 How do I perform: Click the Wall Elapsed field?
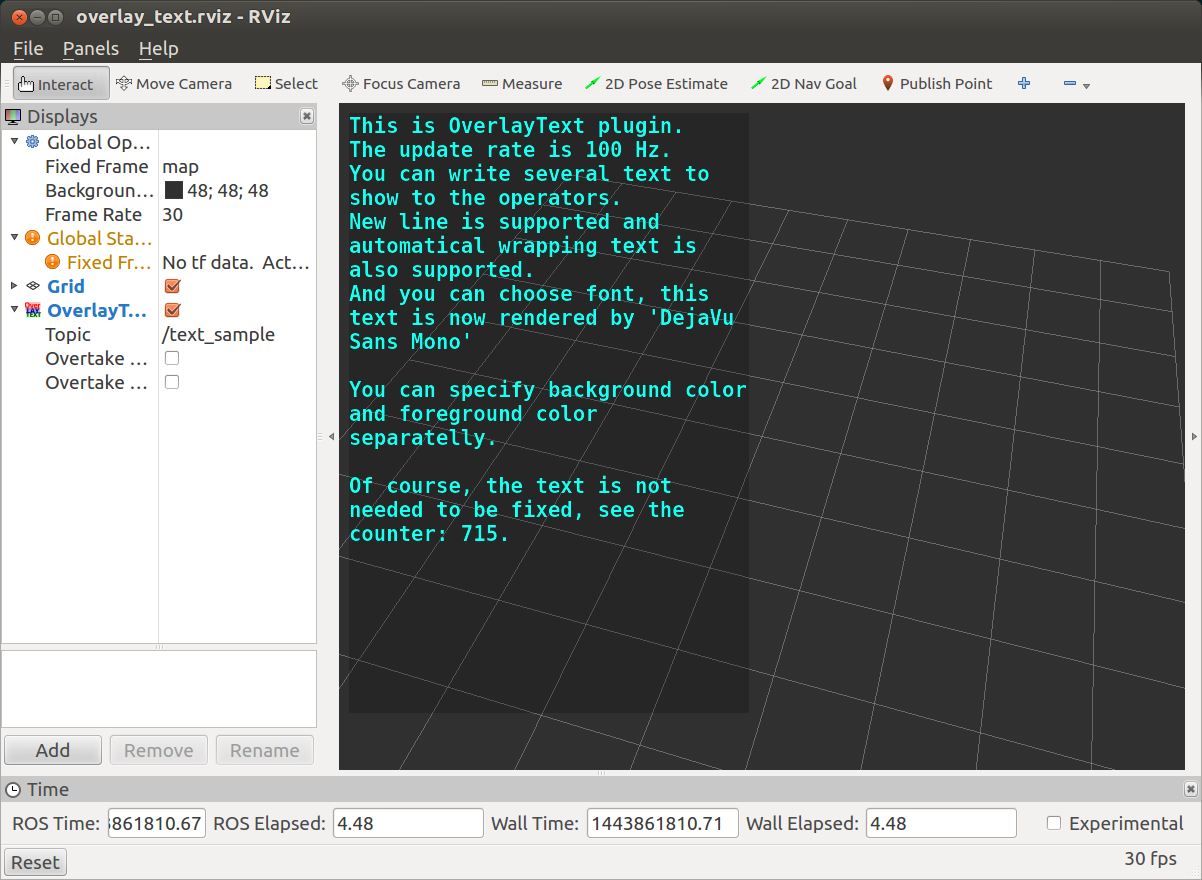(941, 824)
